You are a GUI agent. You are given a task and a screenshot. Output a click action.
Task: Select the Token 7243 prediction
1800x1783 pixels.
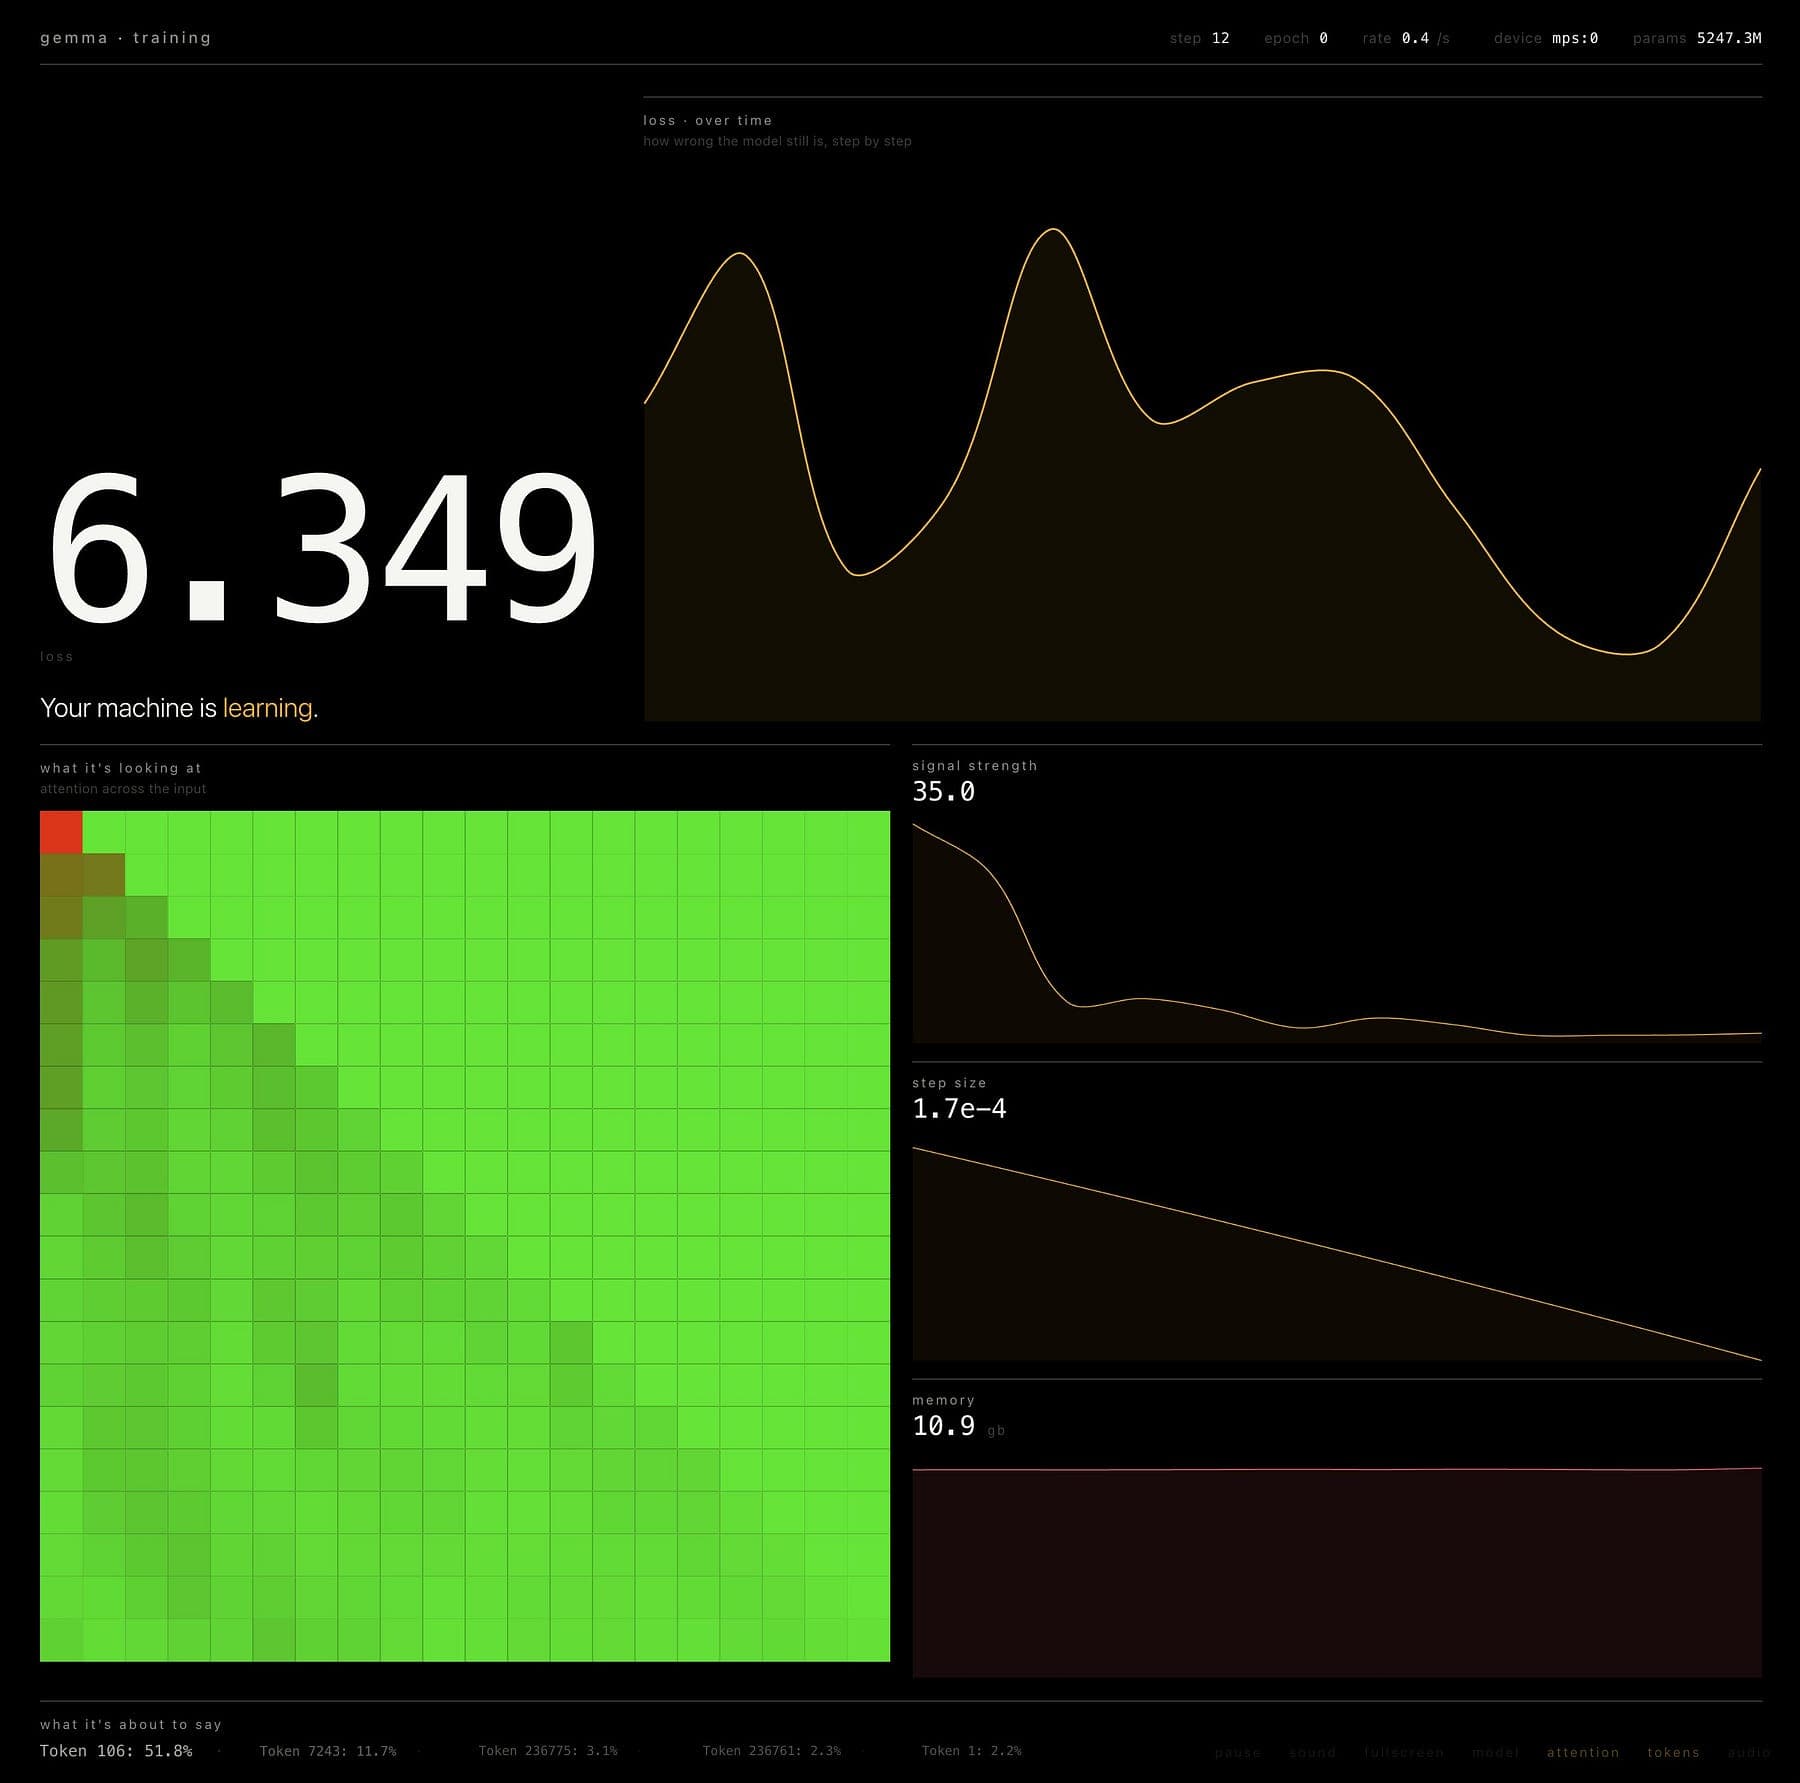[328, 1750]
